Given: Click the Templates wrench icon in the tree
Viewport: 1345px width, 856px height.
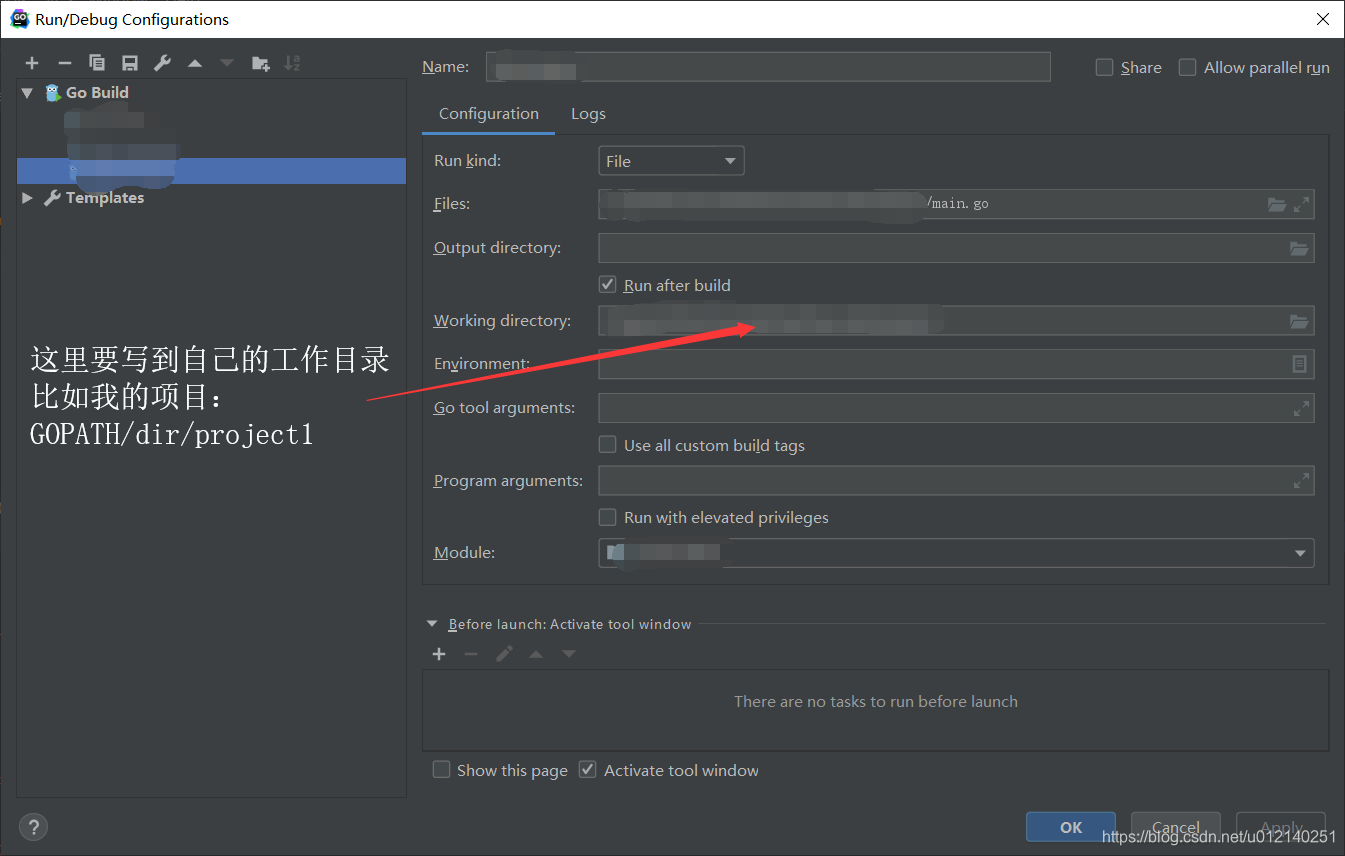Looking at the screenshot, I should [52, 198].
